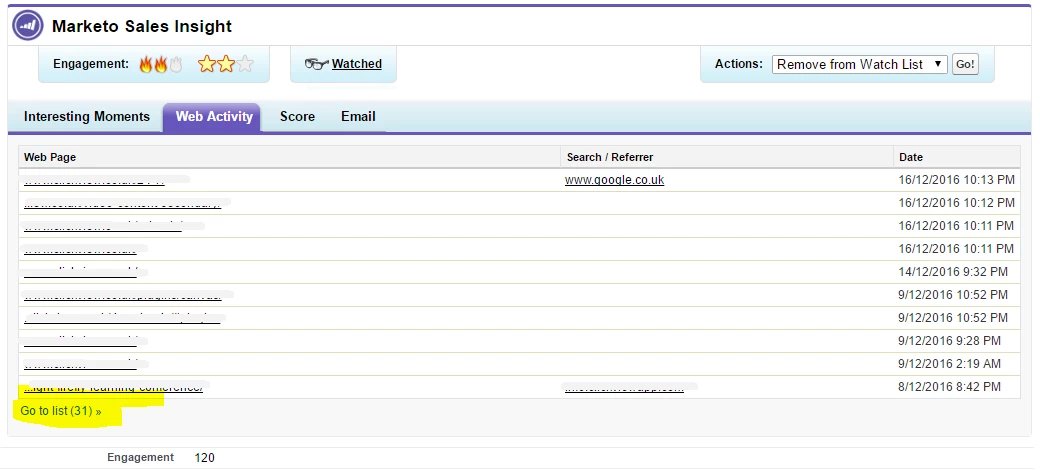Image resolution: width=1040 pixels, height=470 pixels.
Task: Click the Marketo Sales Insight title
Action: pyautogui.click(x=142, y=27)
